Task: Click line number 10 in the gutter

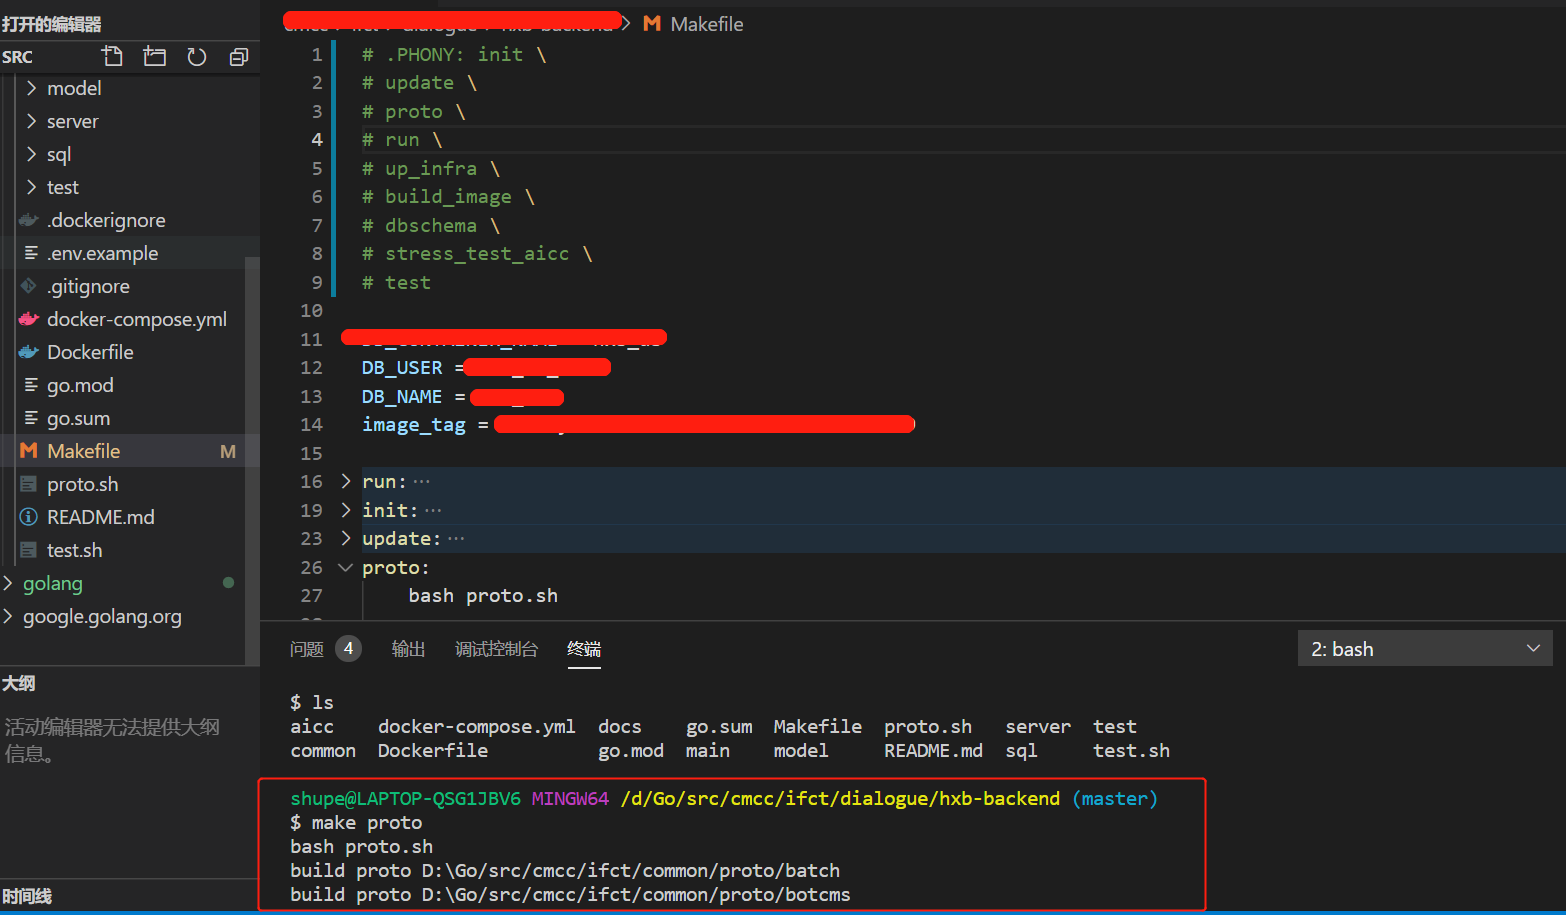Action: (312, 310)
